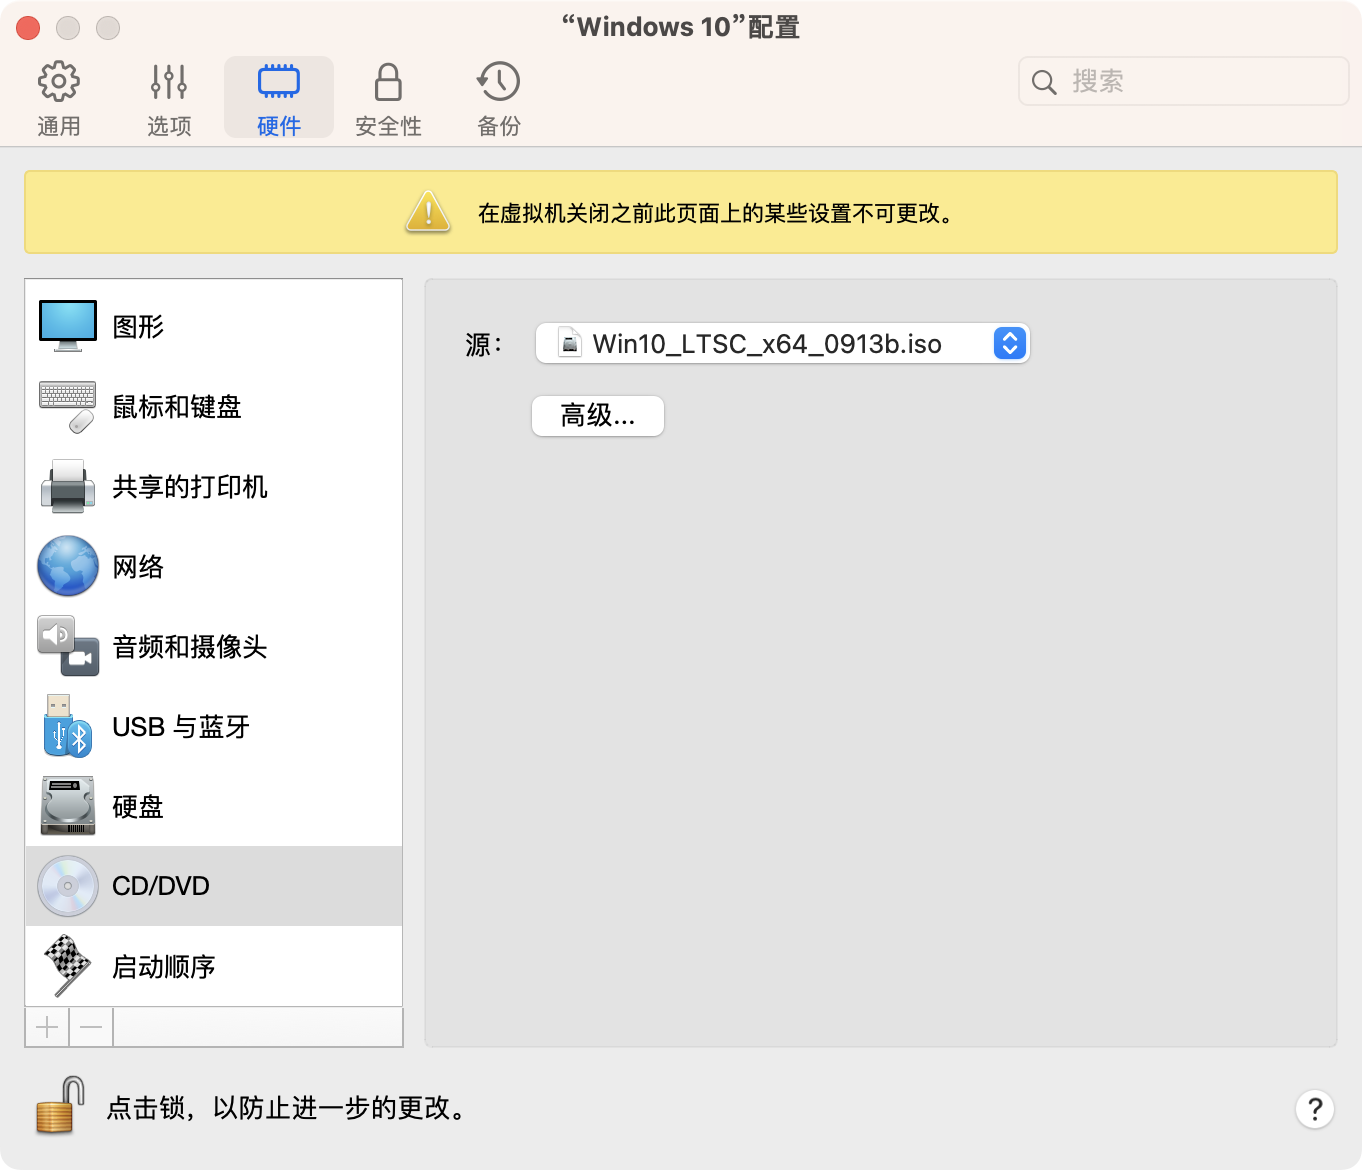
Task: Open the 源 source dropdown with Win10_LTSC iso
Action: (783, 343)
